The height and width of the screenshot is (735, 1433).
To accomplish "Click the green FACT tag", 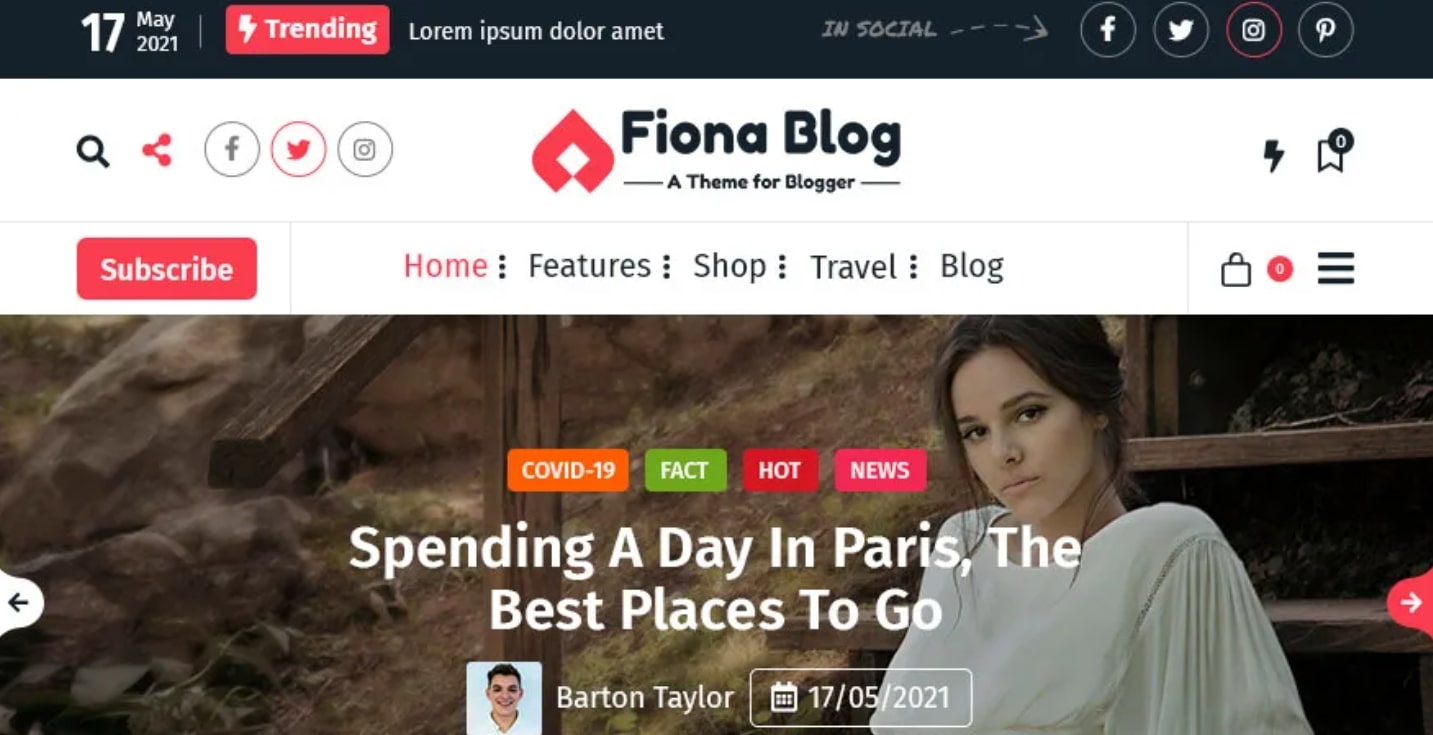I will (685, 470).
